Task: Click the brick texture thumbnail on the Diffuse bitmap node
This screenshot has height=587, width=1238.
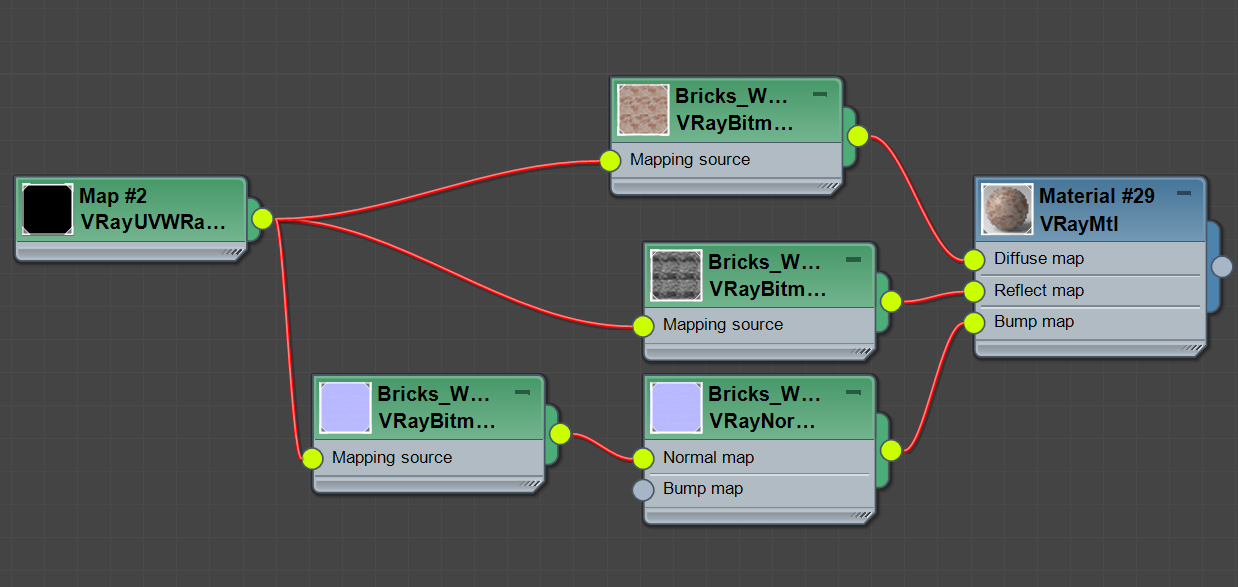Action: click(x=645, y=109)
